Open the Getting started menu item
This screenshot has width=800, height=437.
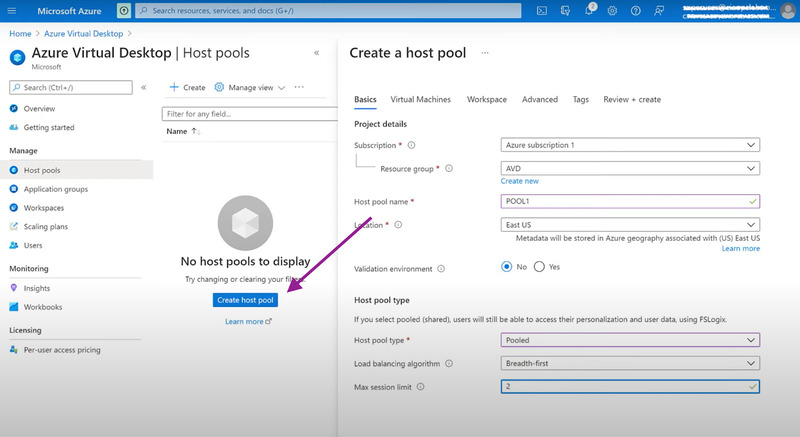[x=48, y=127]
